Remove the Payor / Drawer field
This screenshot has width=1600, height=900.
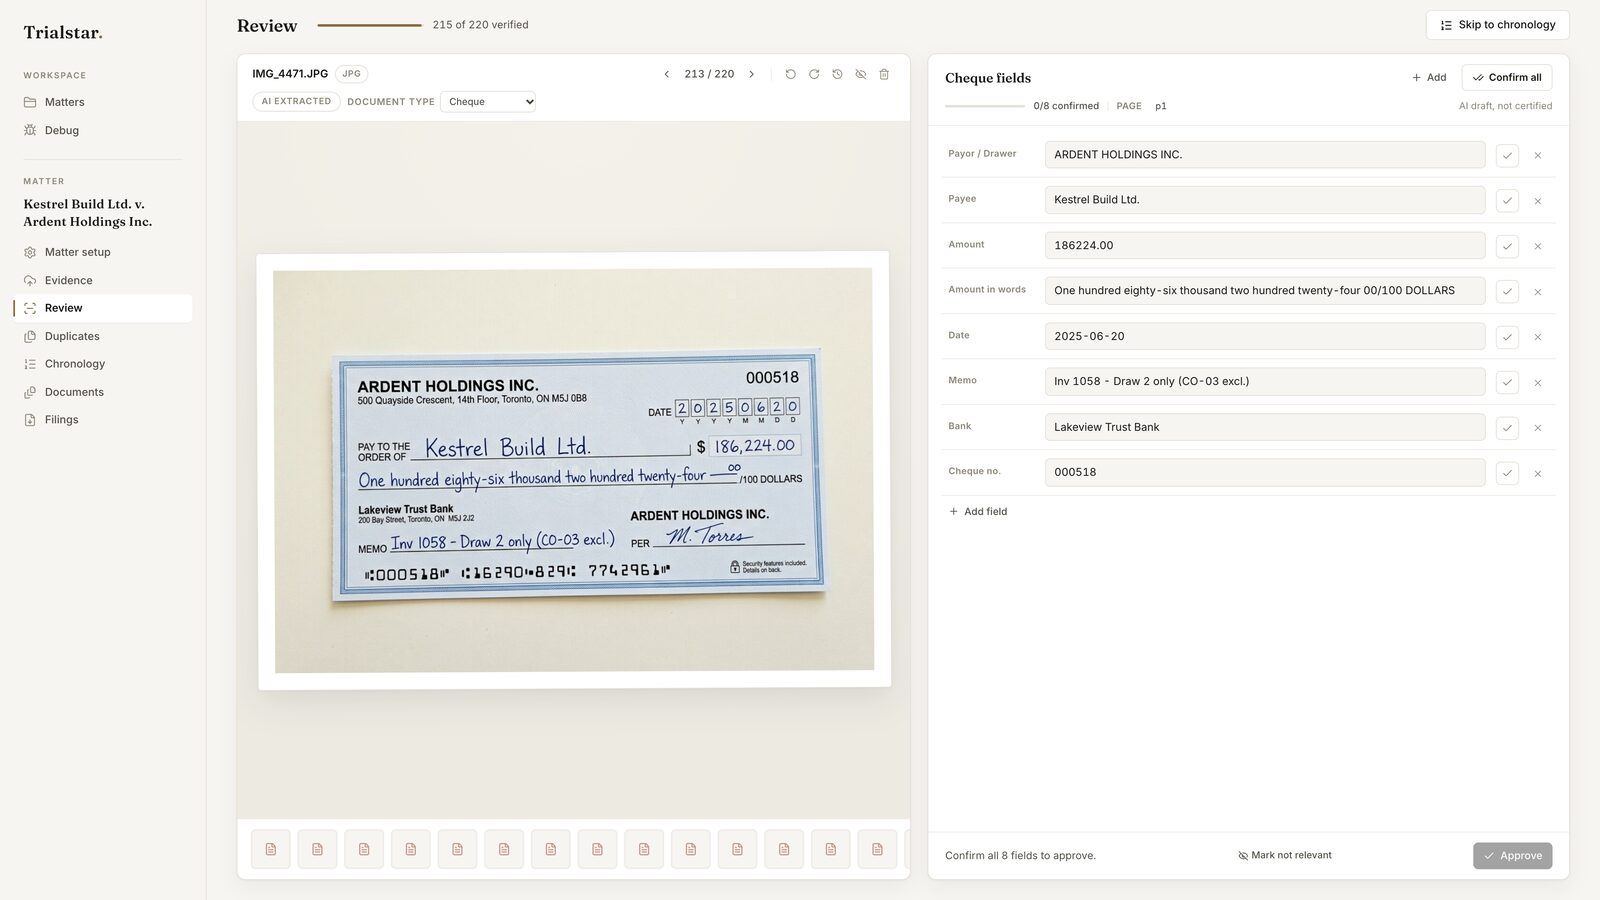[x=1538, y=155]
